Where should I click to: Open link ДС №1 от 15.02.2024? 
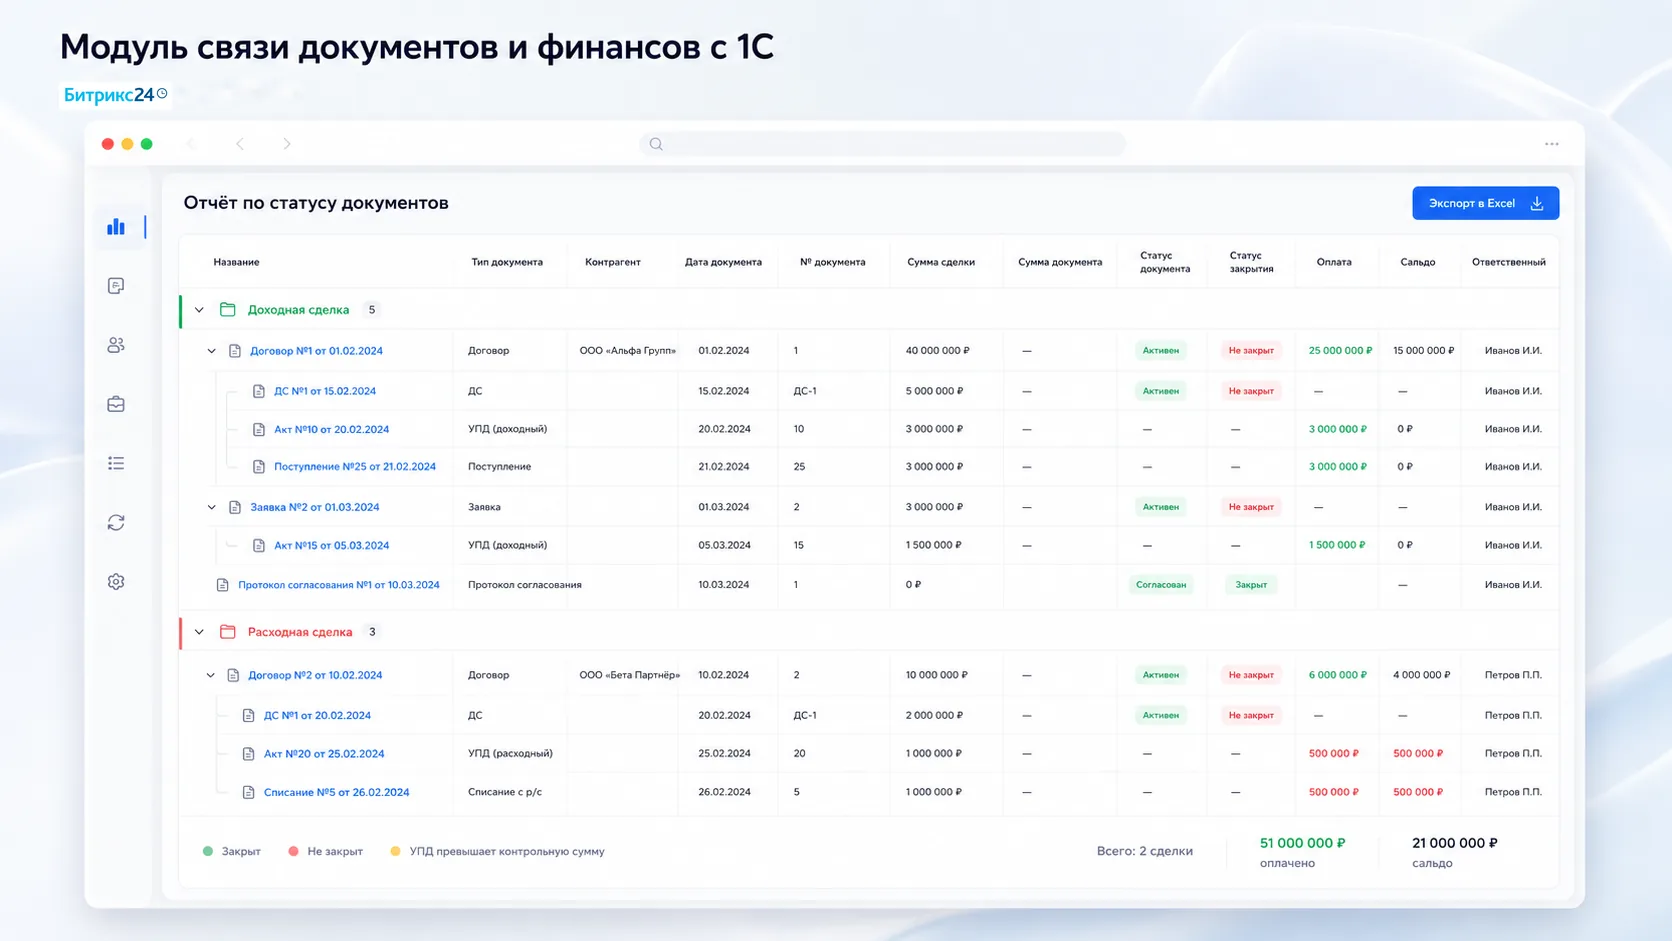(x=325, y=391)
